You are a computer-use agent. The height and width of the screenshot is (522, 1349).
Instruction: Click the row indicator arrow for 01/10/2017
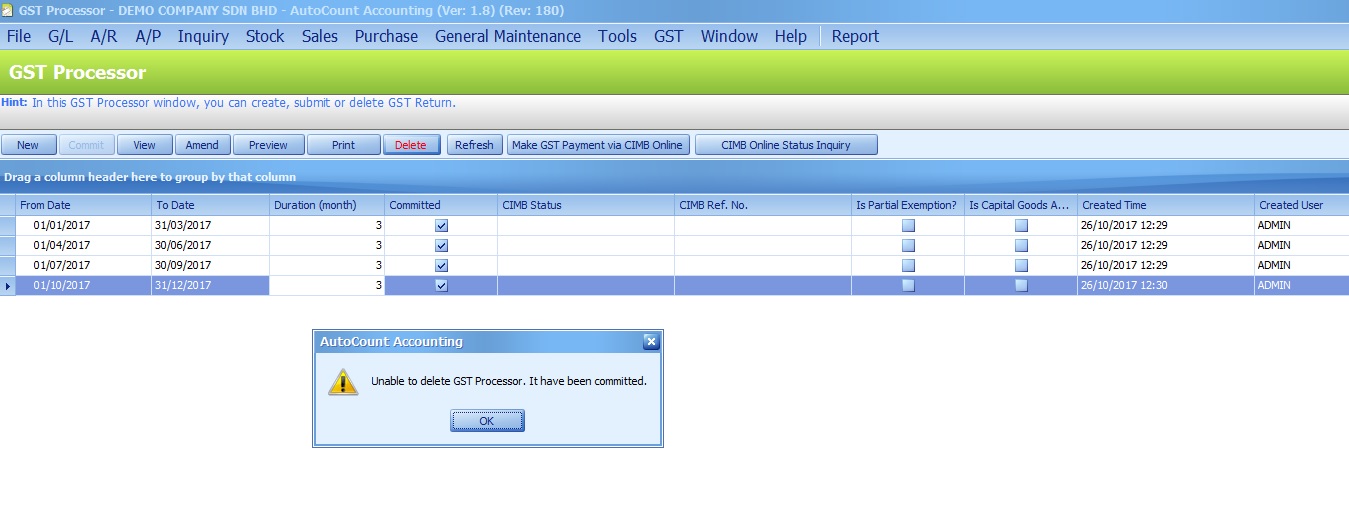[8, 286]
